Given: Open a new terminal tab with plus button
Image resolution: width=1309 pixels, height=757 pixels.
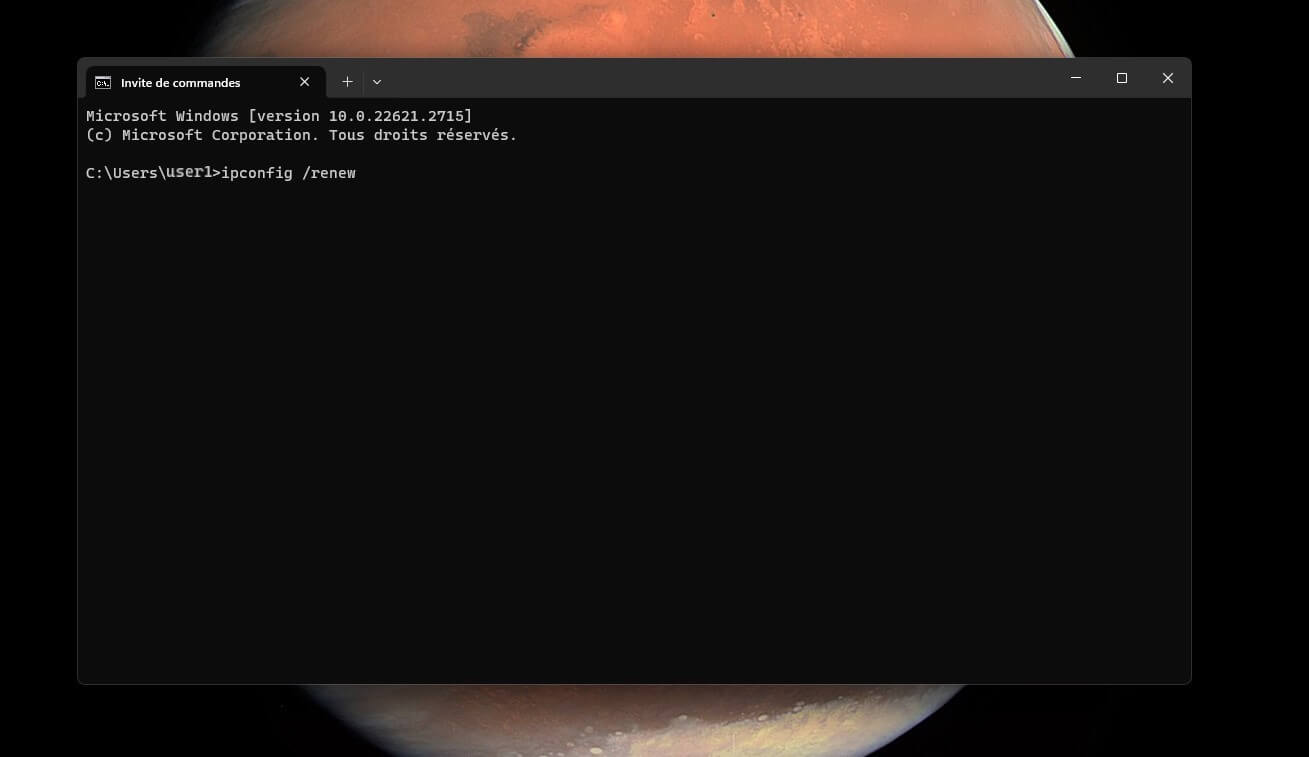Looking at the screenshot, I should (347, 82).
